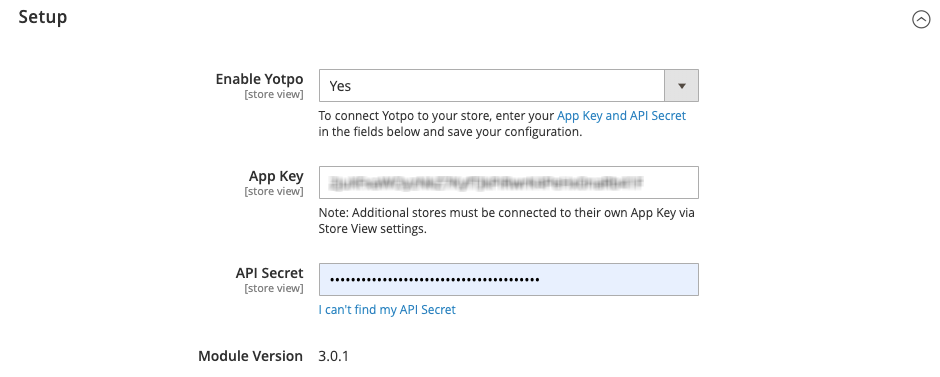Image resolution: width=940 pixels, height=377 pixels.
Task: Click the API Secret label
Action: (269, 273)
